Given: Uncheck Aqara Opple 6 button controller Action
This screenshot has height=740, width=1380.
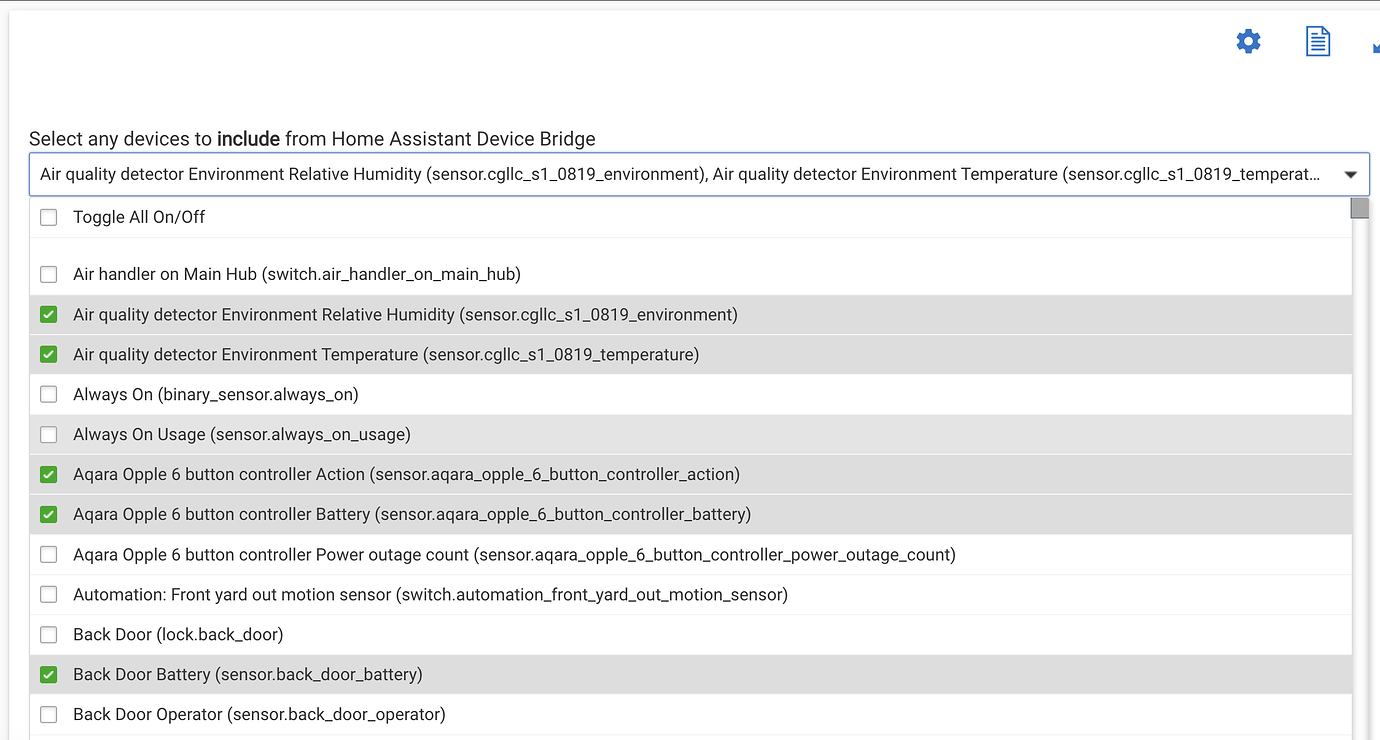Looking at the screenshot, I should 48,474.
